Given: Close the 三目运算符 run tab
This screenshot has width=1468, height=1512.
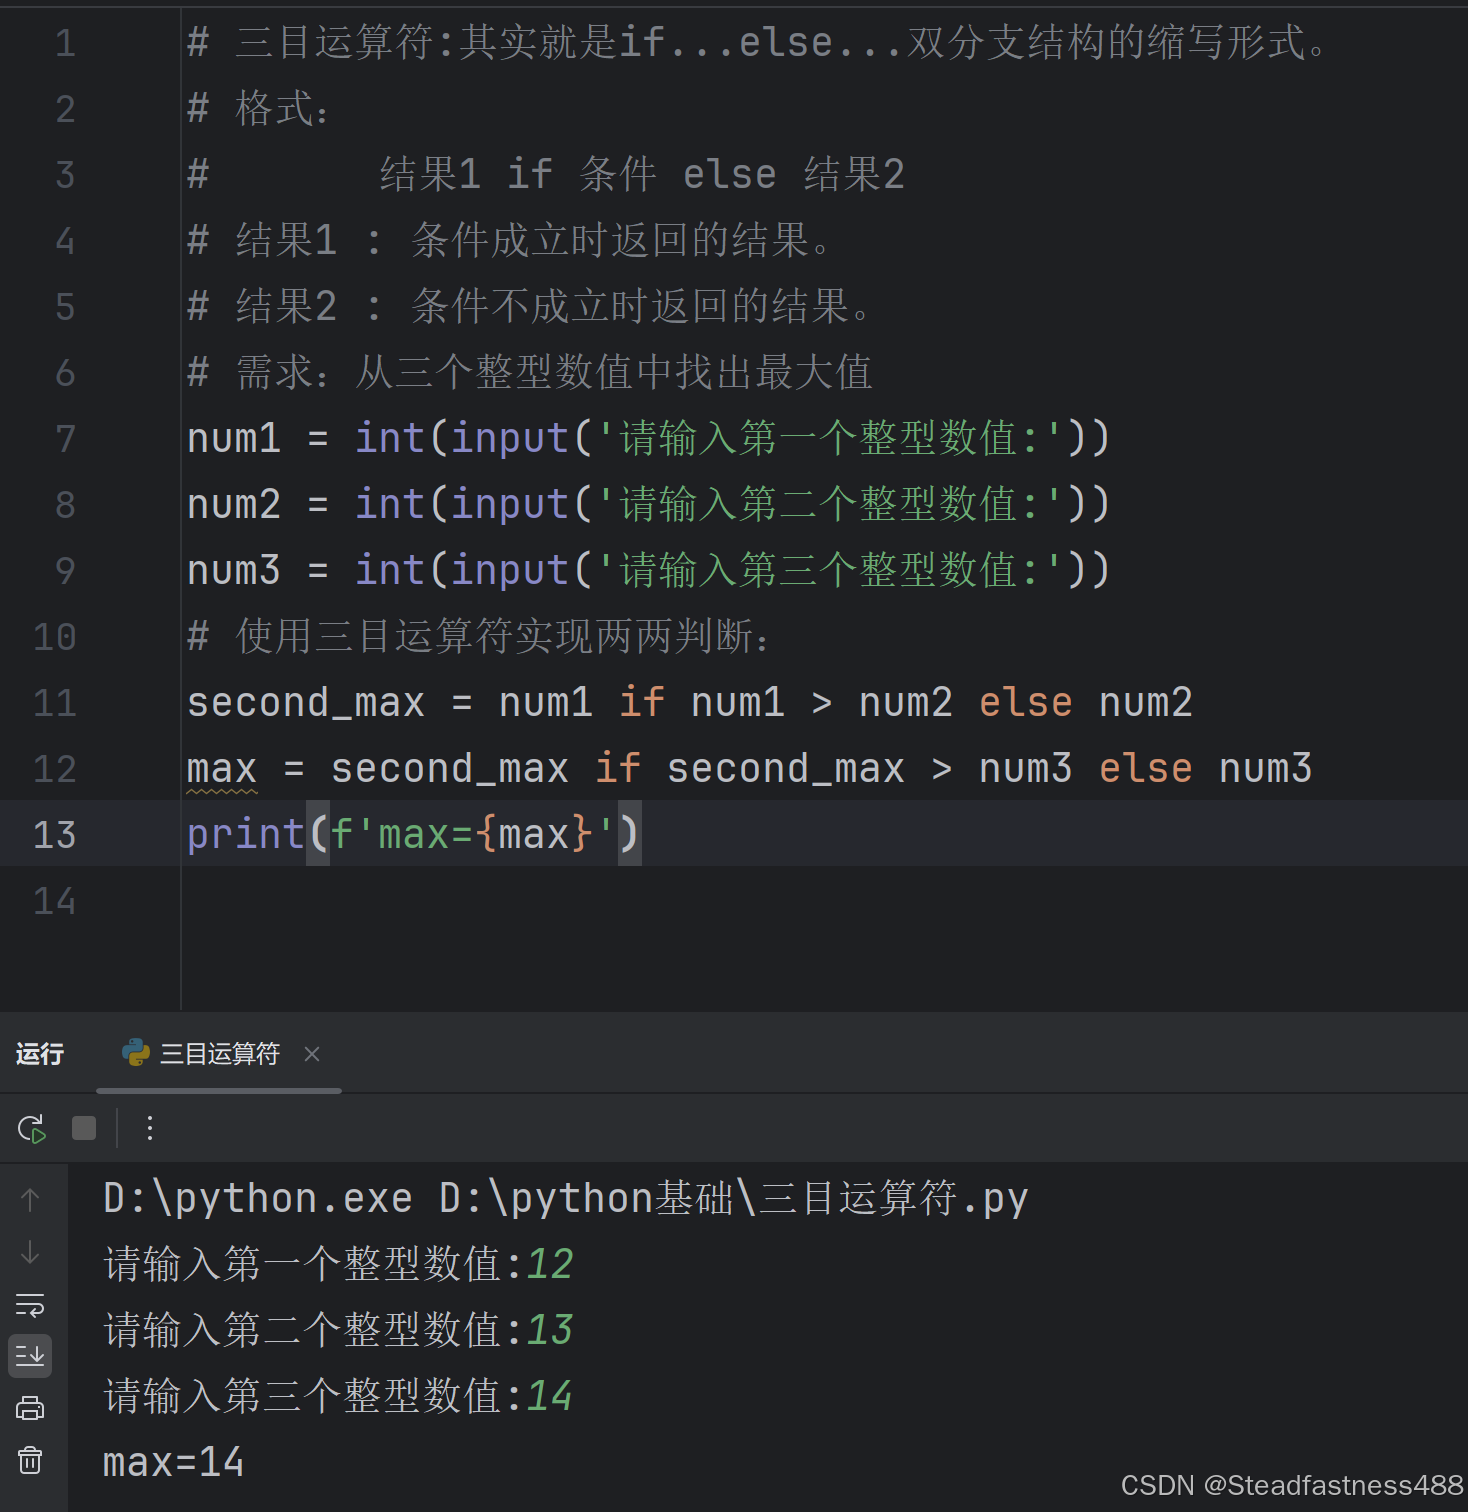Looking at the screenshot, I should pos(312,1053).
